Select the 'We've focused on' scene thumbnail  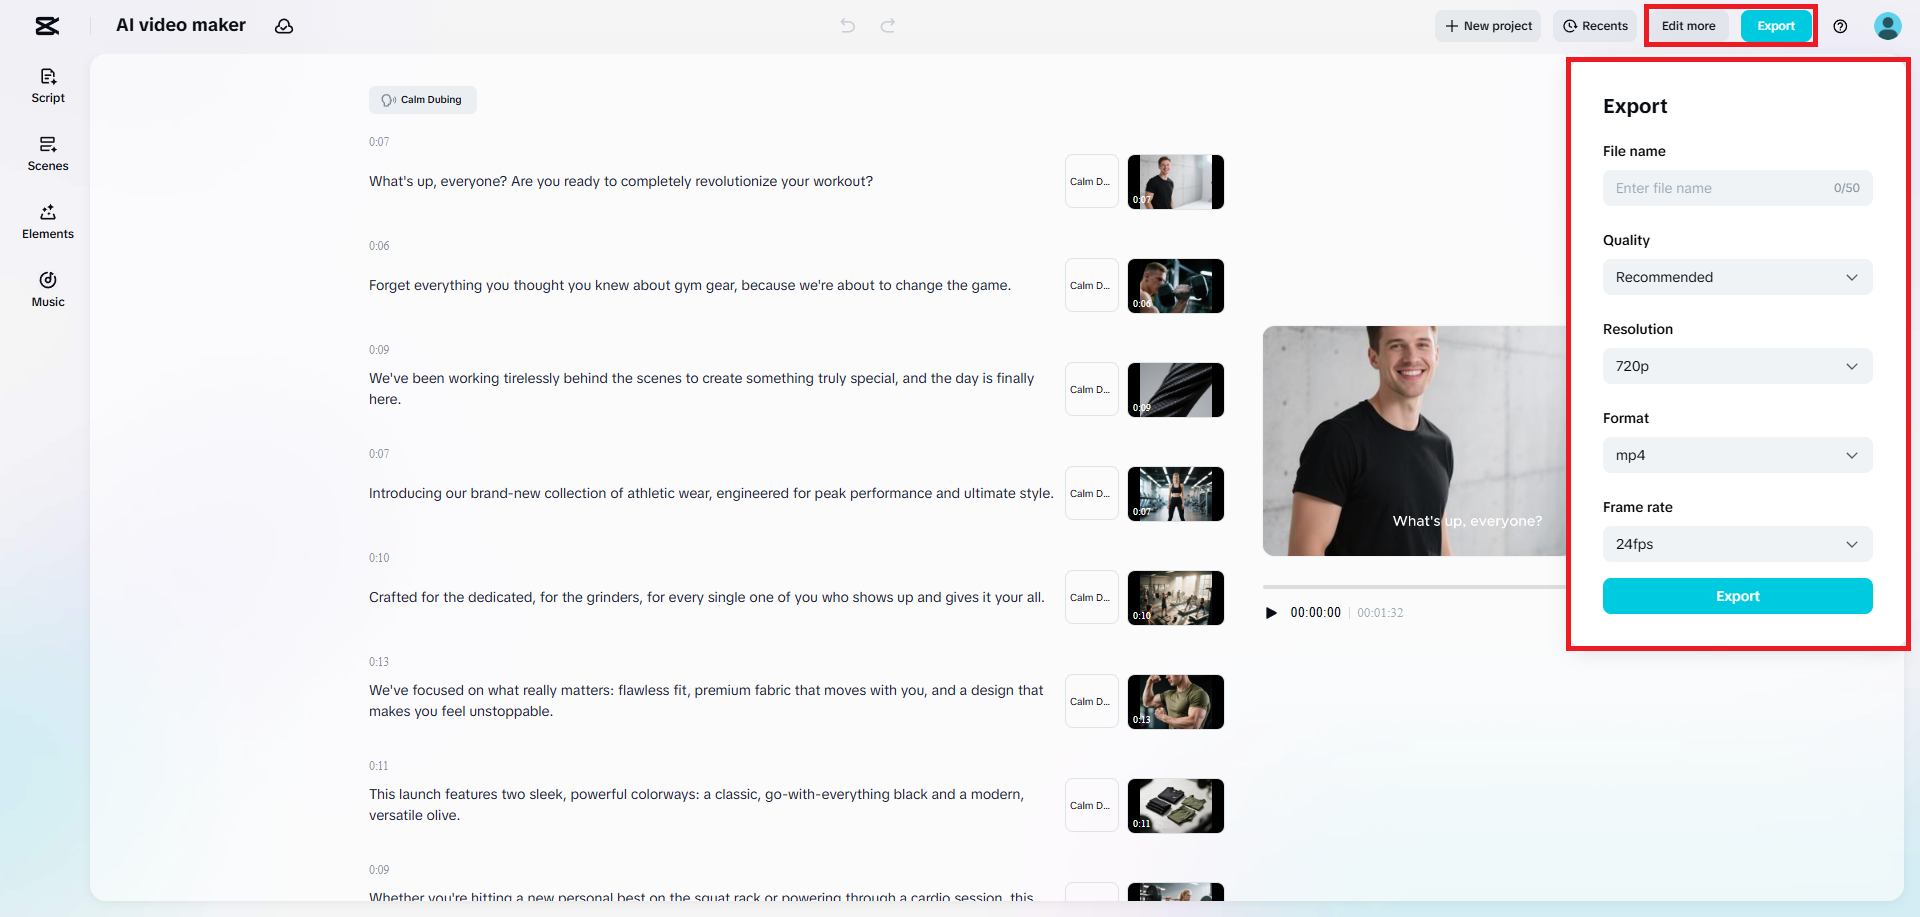pyautogui.click(x=1176, y=702)
